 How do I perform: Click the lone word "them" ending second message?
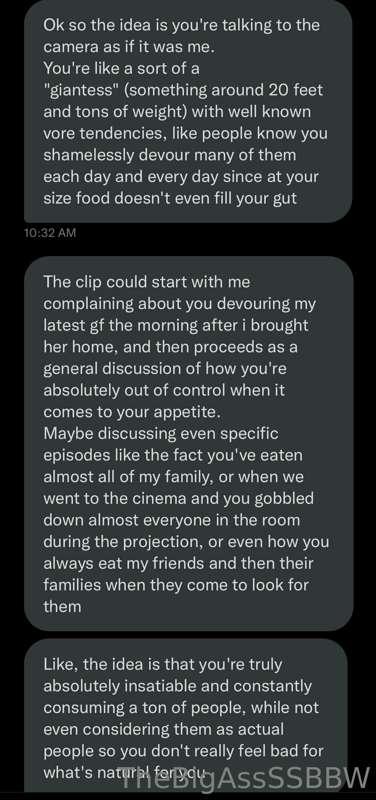(x=62, y=607)
